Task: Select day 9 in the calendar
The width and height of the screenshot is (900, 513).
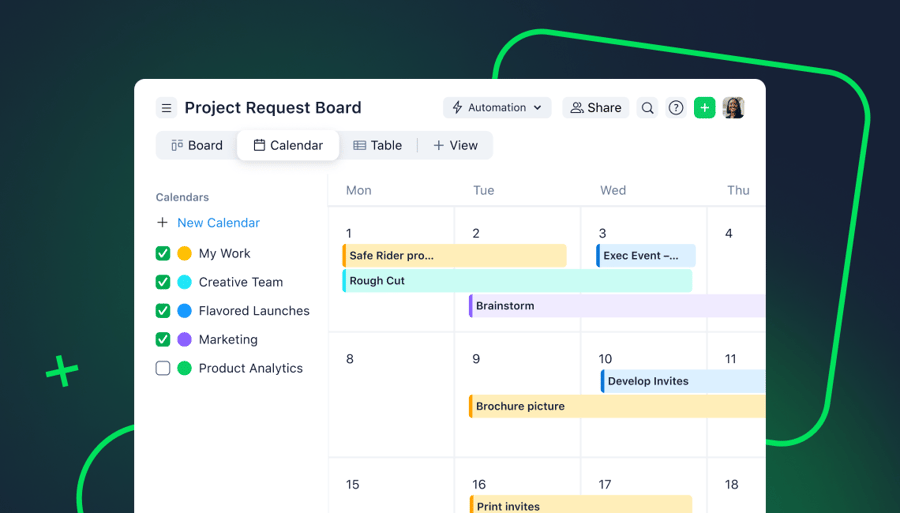Action: [x=476, y=359]
